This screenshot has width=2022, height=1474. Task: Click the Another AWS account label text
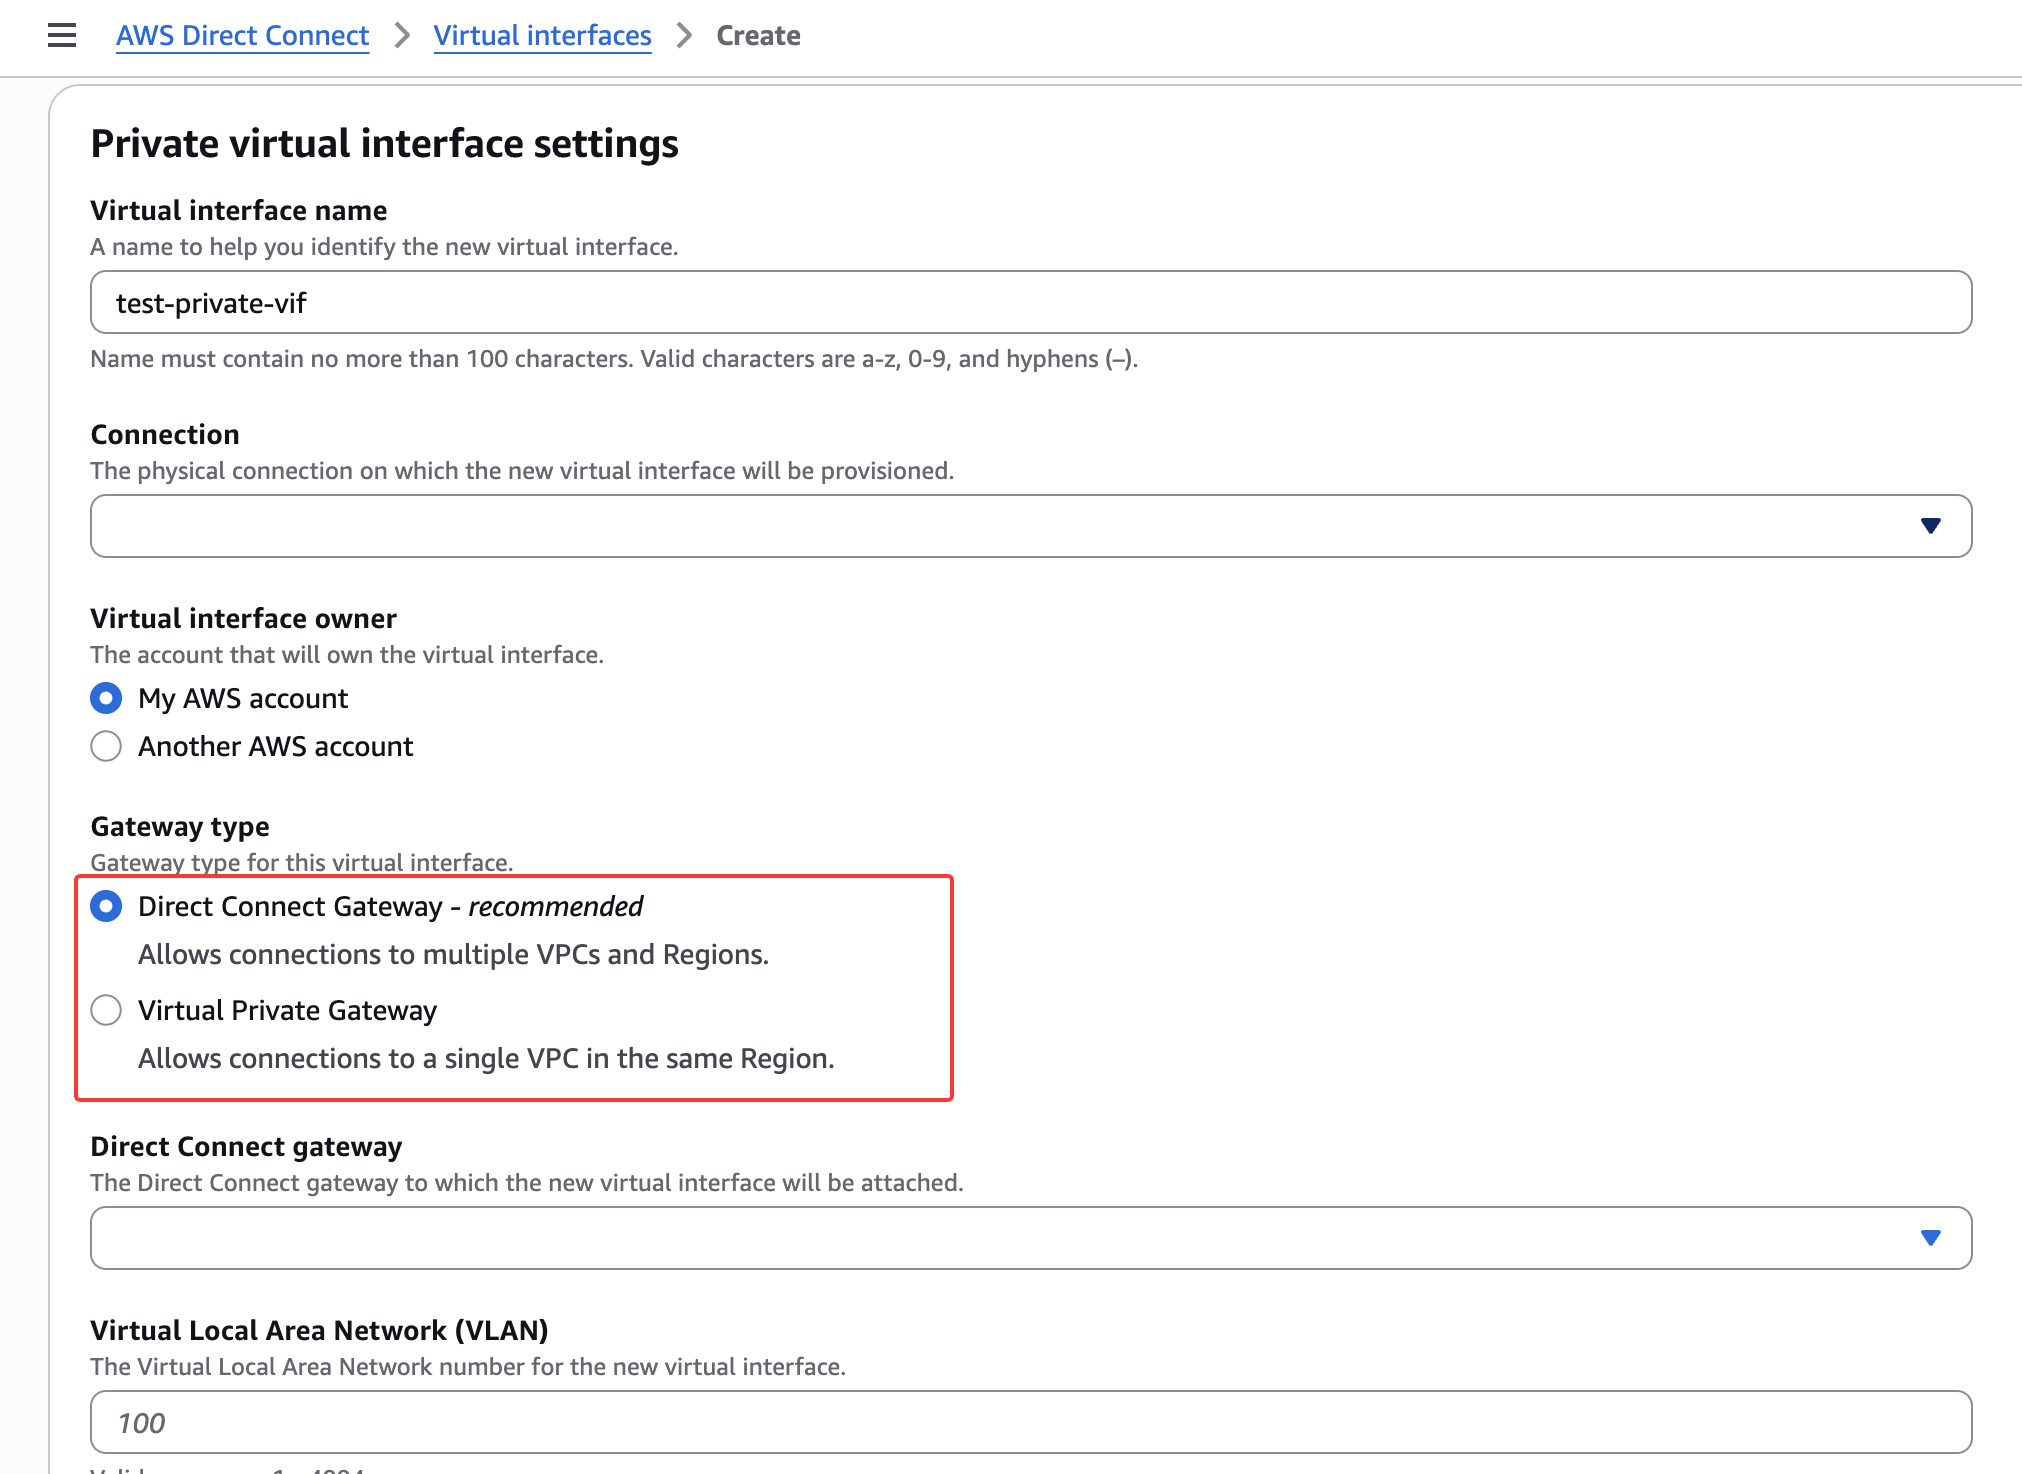tap(275, 746)
